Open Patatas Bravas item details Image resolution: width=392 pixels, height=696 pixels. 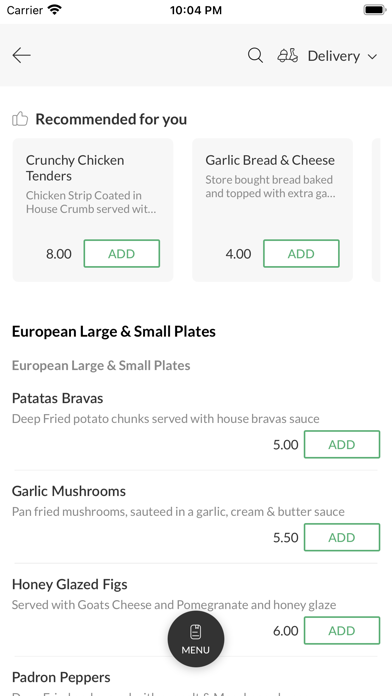(57, 398)
